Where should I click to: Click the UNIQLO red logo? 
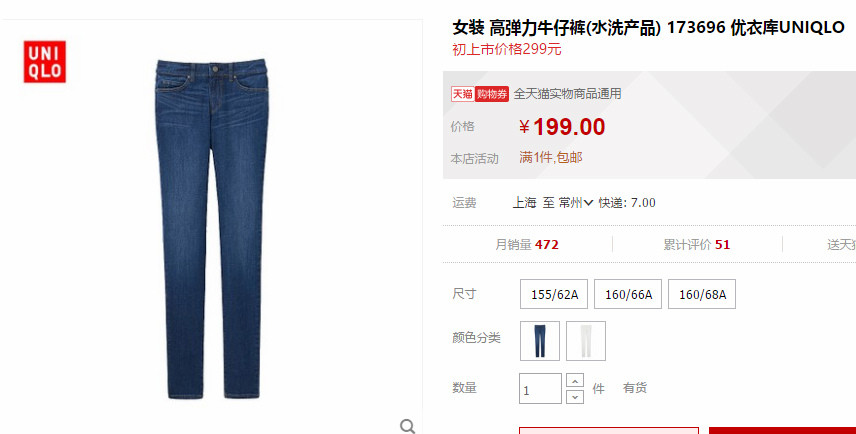point(45,62)
